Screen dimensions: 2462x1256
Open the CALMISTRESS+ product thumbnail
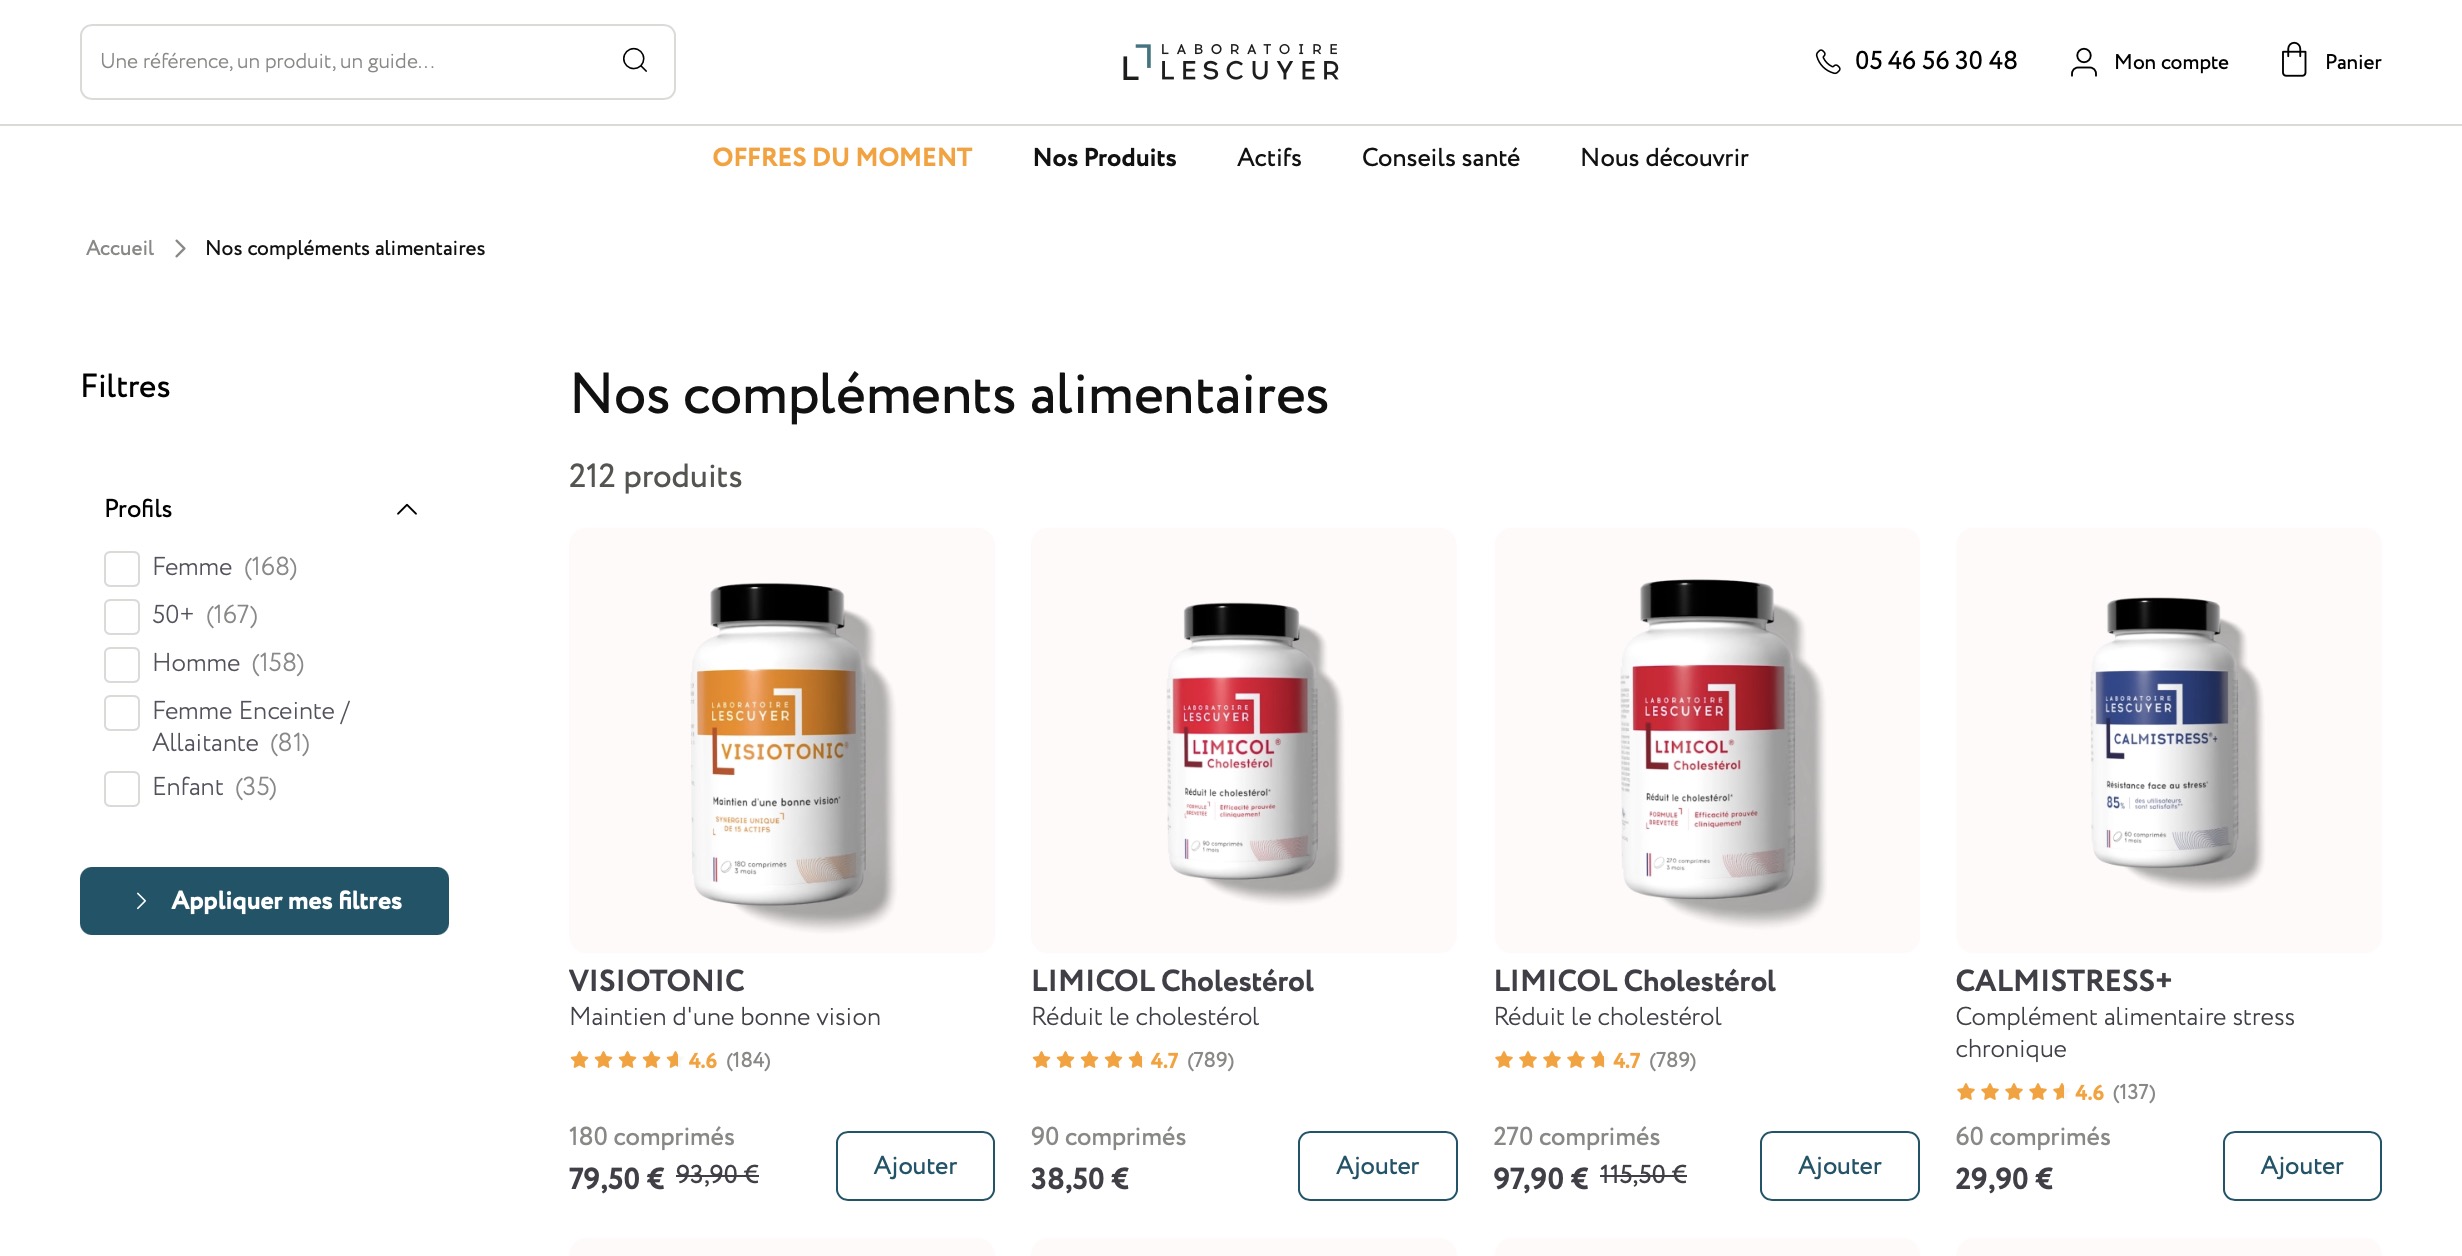click(2168, 740)
